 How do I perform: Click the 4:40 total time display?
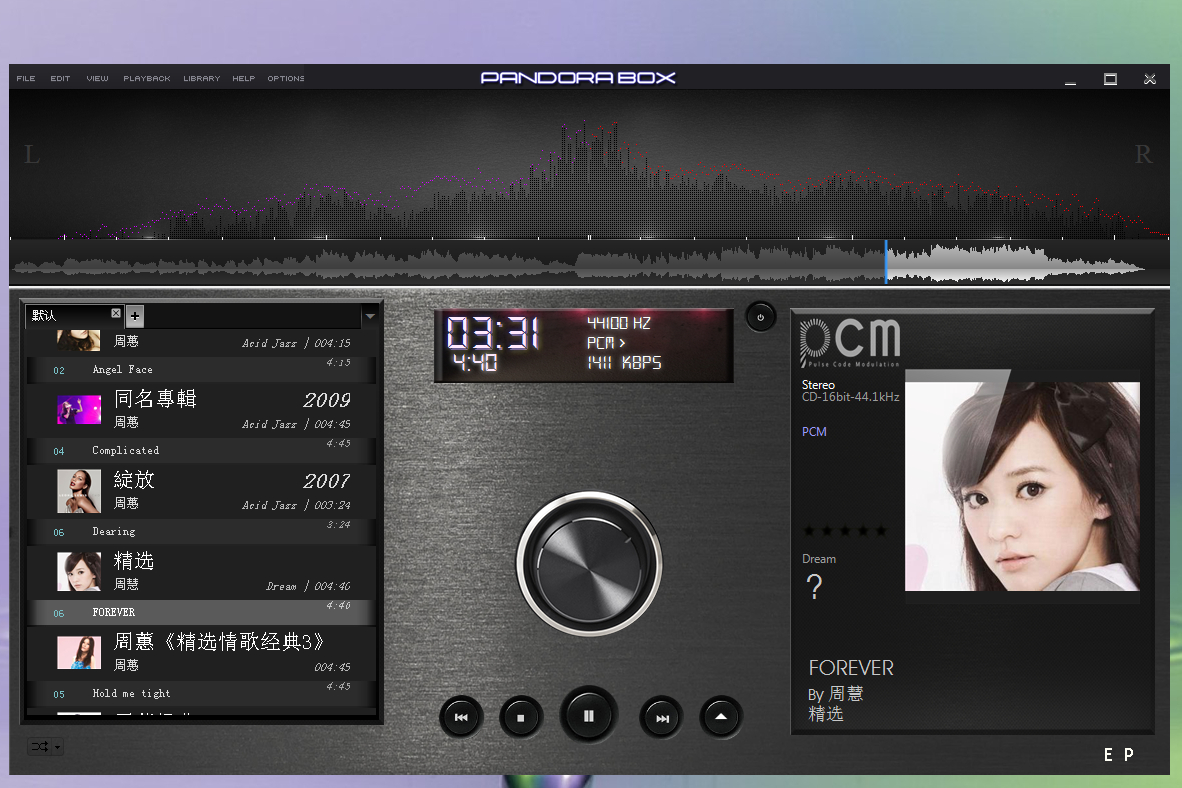tap(475, 363)
